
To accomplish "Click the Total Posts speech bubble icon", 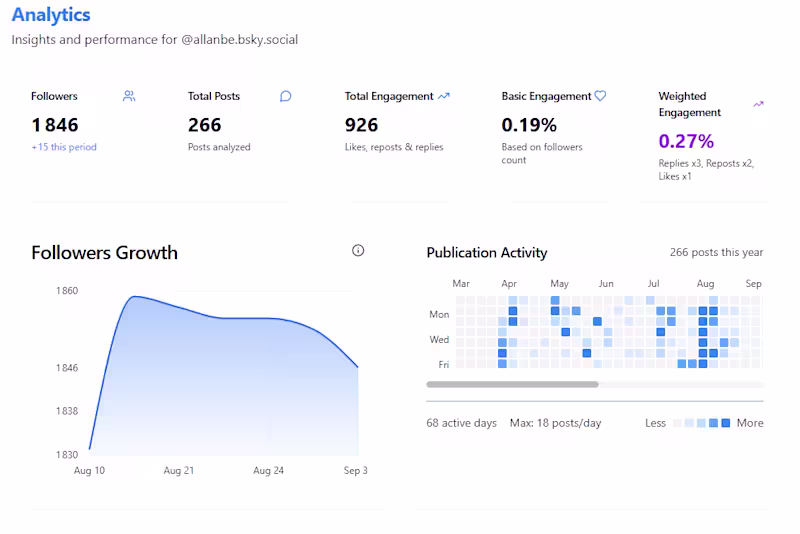I will click(286, 96).
